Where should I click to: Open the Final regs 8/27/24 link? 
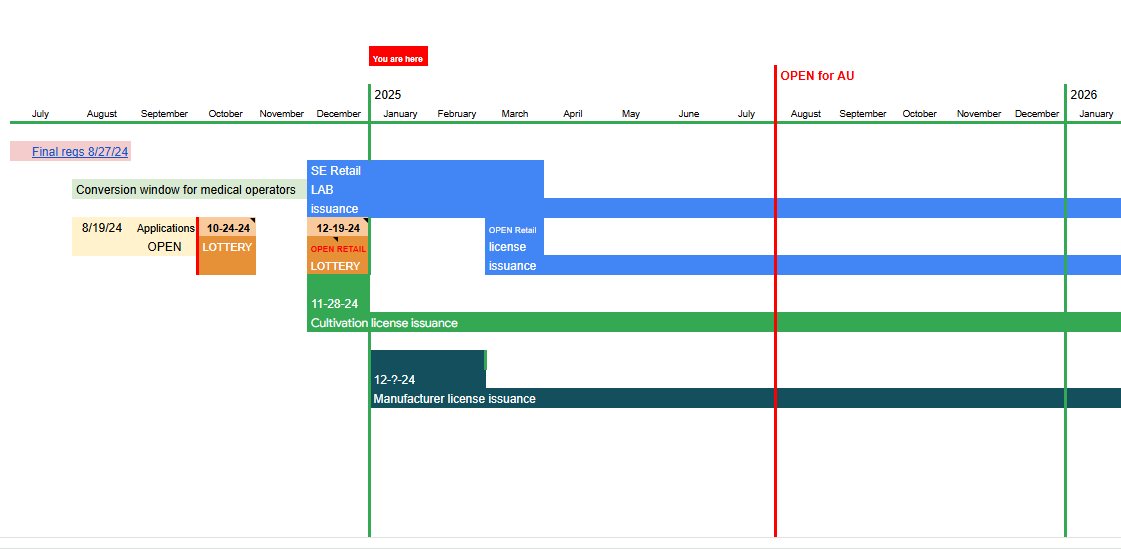tap(80, 152)
